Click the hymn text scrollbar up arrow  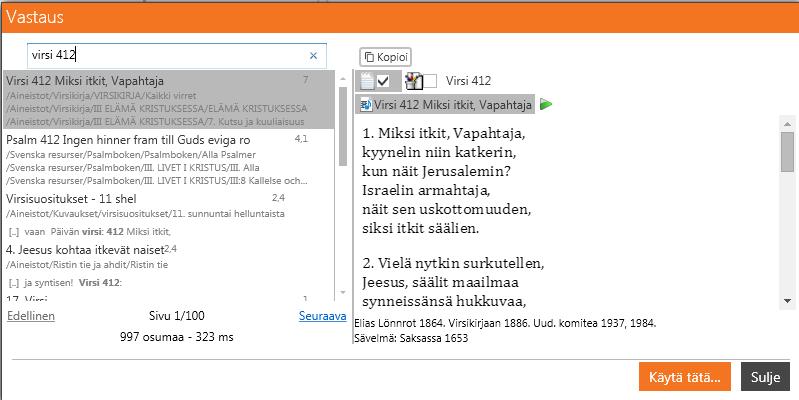click(787, 123)
